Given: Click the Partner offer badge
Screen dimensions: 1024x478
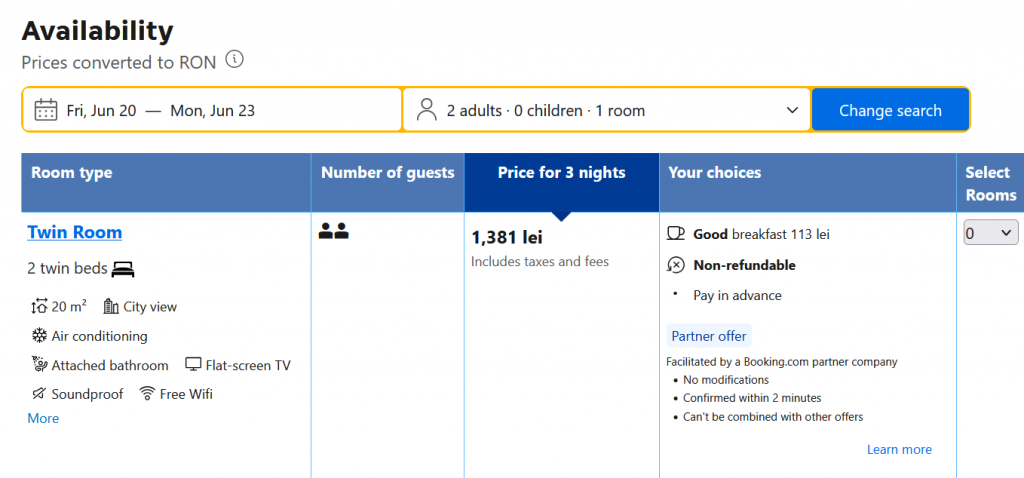Looking at the screenshot, I should point(708,336).
